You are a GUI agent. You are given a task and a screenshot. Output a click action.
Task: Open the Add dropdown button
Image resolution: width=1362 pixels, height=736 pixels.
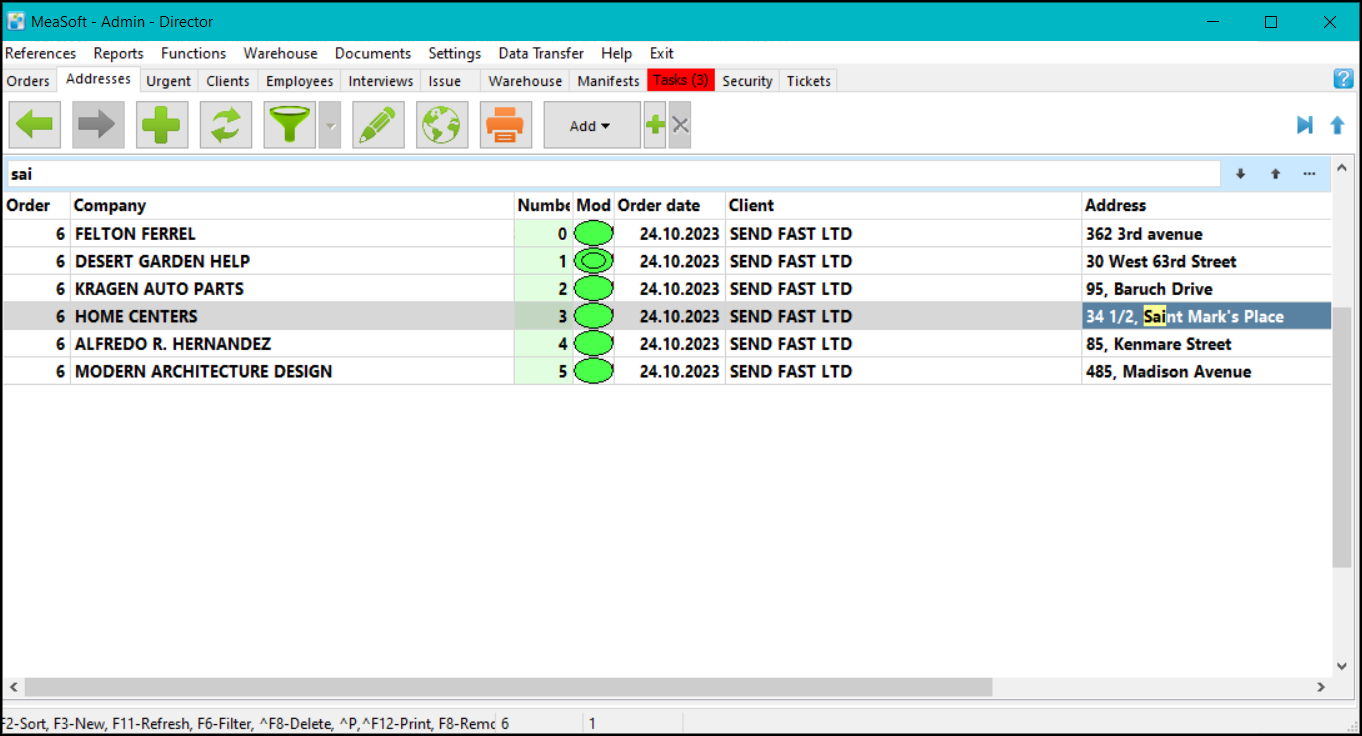(591, 126)
